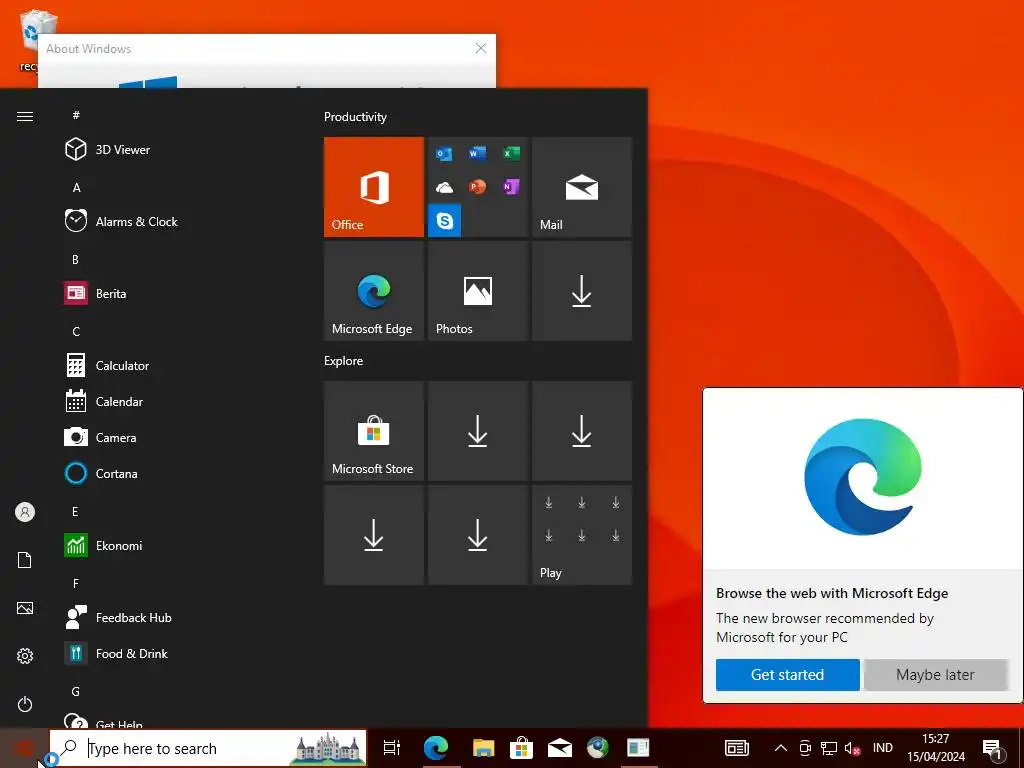Open the network icon in tray
The image size is (1024, 768).
[829, 748]
